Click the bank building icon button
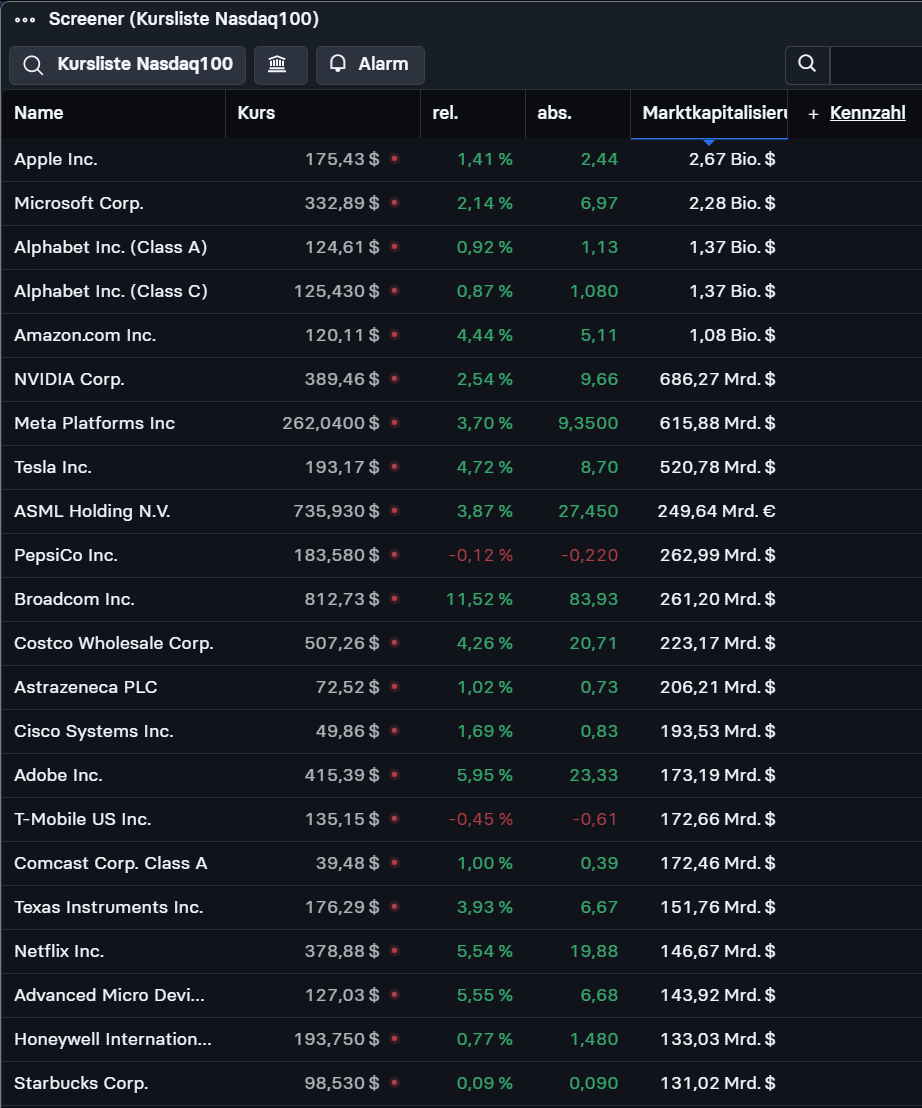This screenshot has height=1108, width=922. [x=280, y=65]
